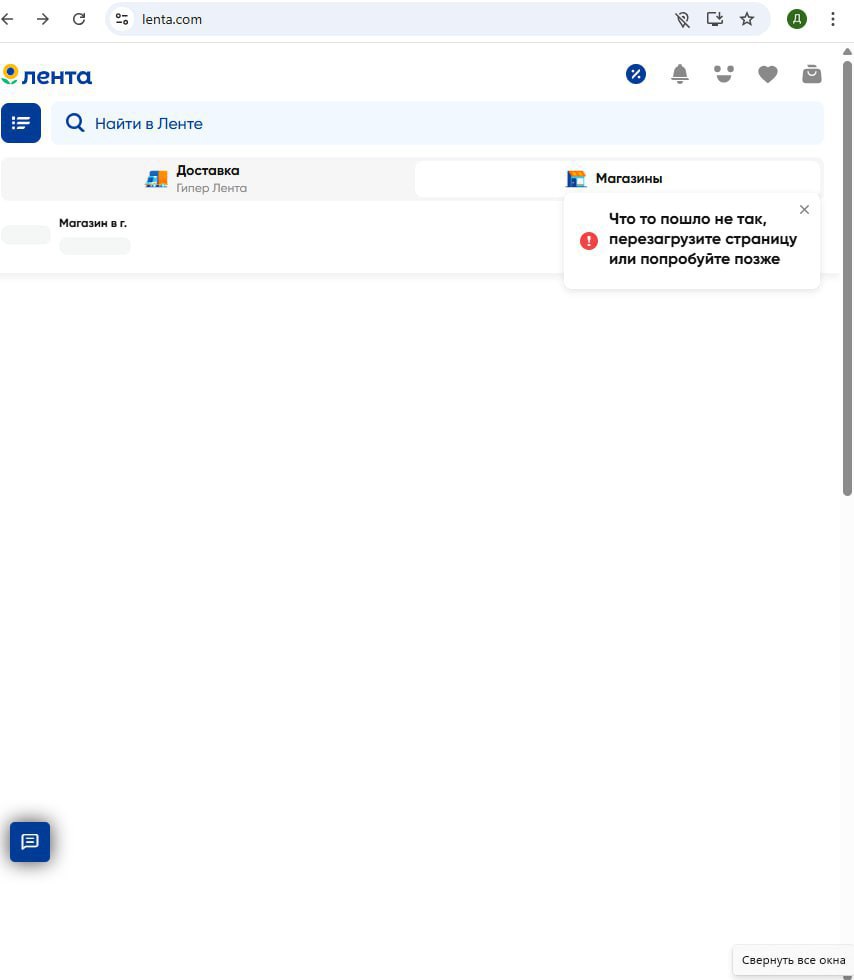The width and height of the screenshot is (854, 980).
Task: Open the shopping bag cart icon
Action: pyautogui.click(x=811, y=74)
